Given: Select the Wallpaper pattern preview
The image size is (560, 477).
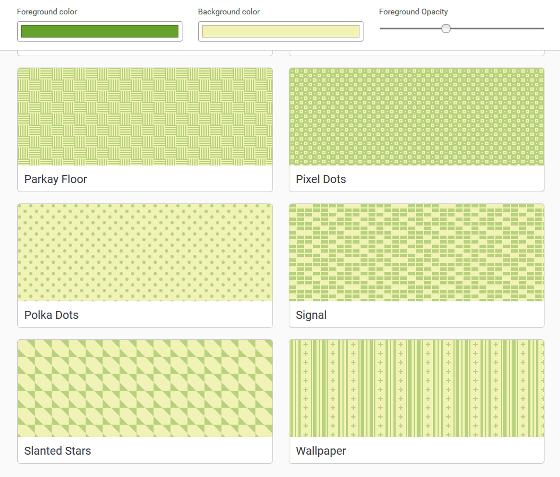Looking at the screenshot, I should click(417, 388).
